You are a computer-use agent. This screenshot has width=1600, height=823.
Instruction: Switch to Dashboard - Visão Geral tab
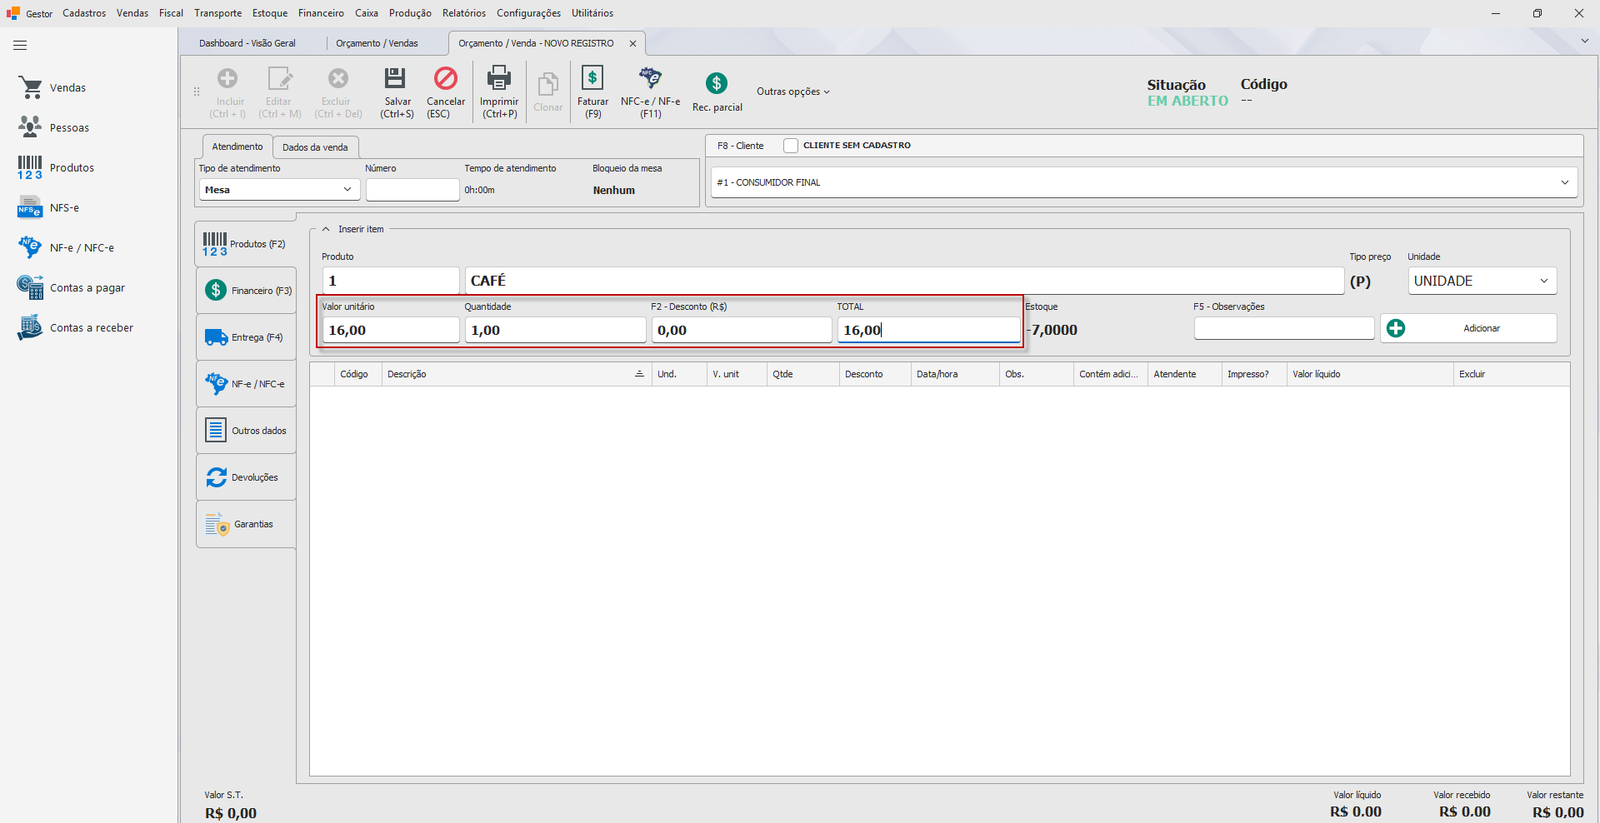pyautogui.click(x=247, y=43)
